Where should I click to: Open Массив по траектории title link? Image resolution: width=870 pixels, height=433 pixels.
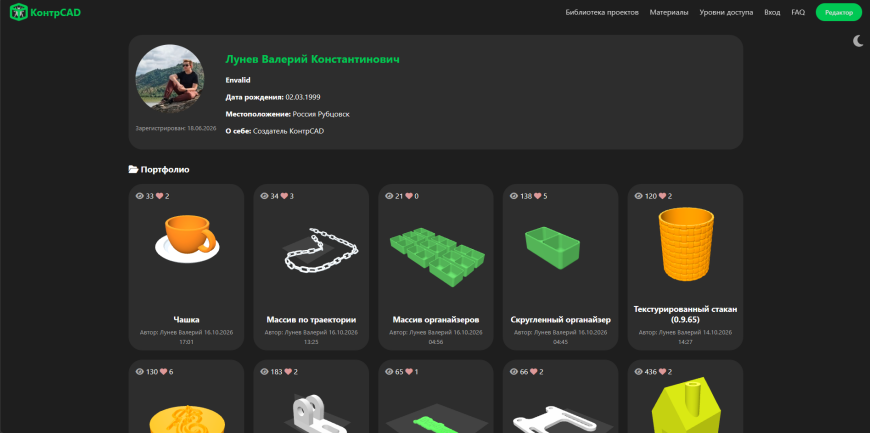(311, 320)
